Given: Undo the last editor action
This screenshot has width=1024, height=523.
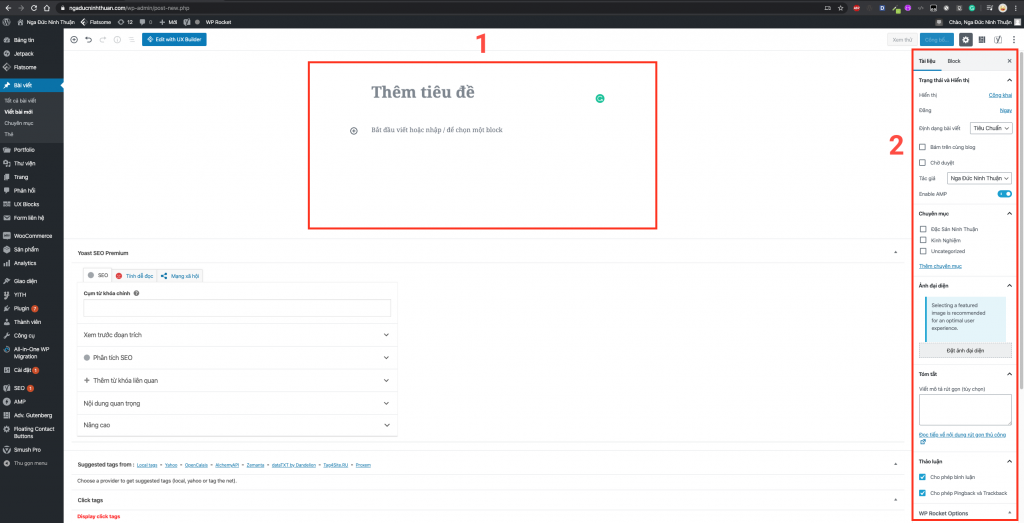Looking at the screenshot, I should click(x=89, y=40).
